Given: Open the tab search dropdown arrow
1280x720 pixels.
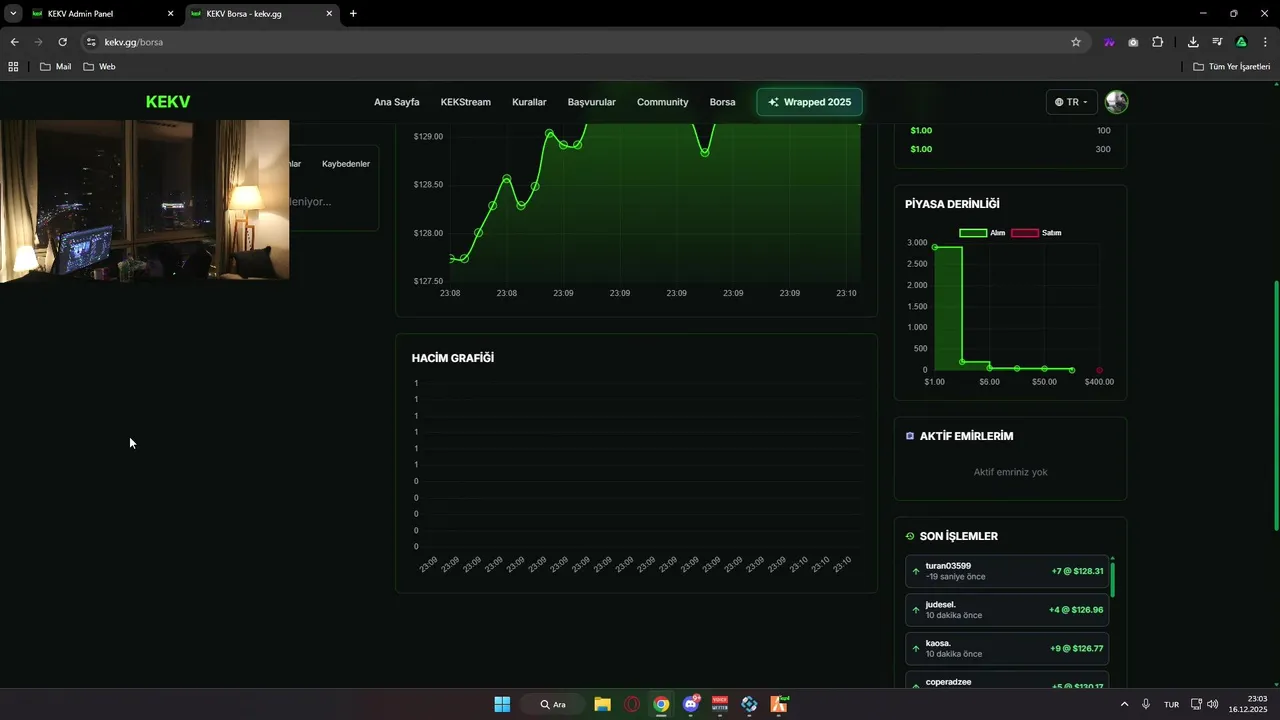Looking at the screenshot, I should [12, 14].
